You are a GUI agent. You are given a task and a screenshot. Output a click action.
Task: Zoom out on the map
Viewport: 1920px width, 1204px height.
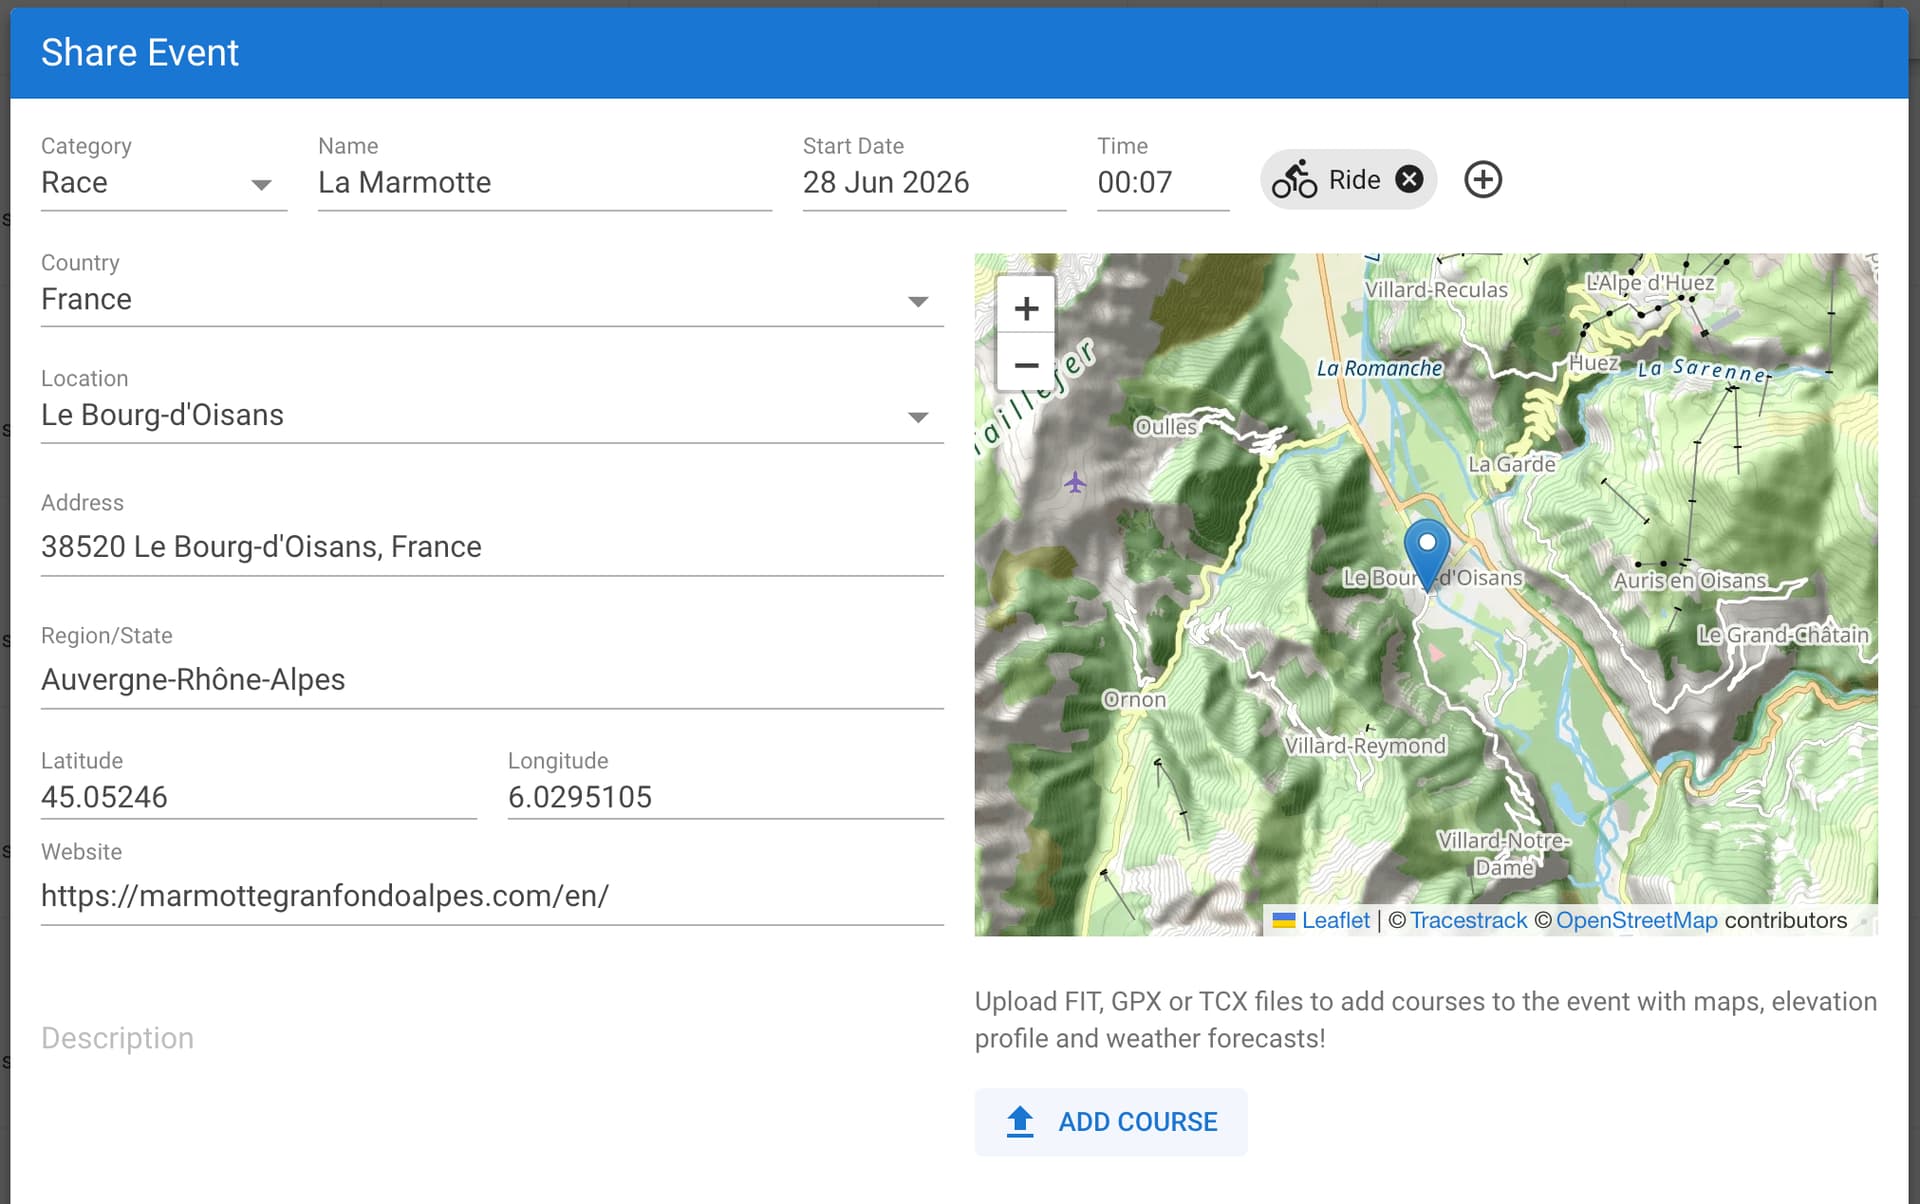tap(1026, 365)
